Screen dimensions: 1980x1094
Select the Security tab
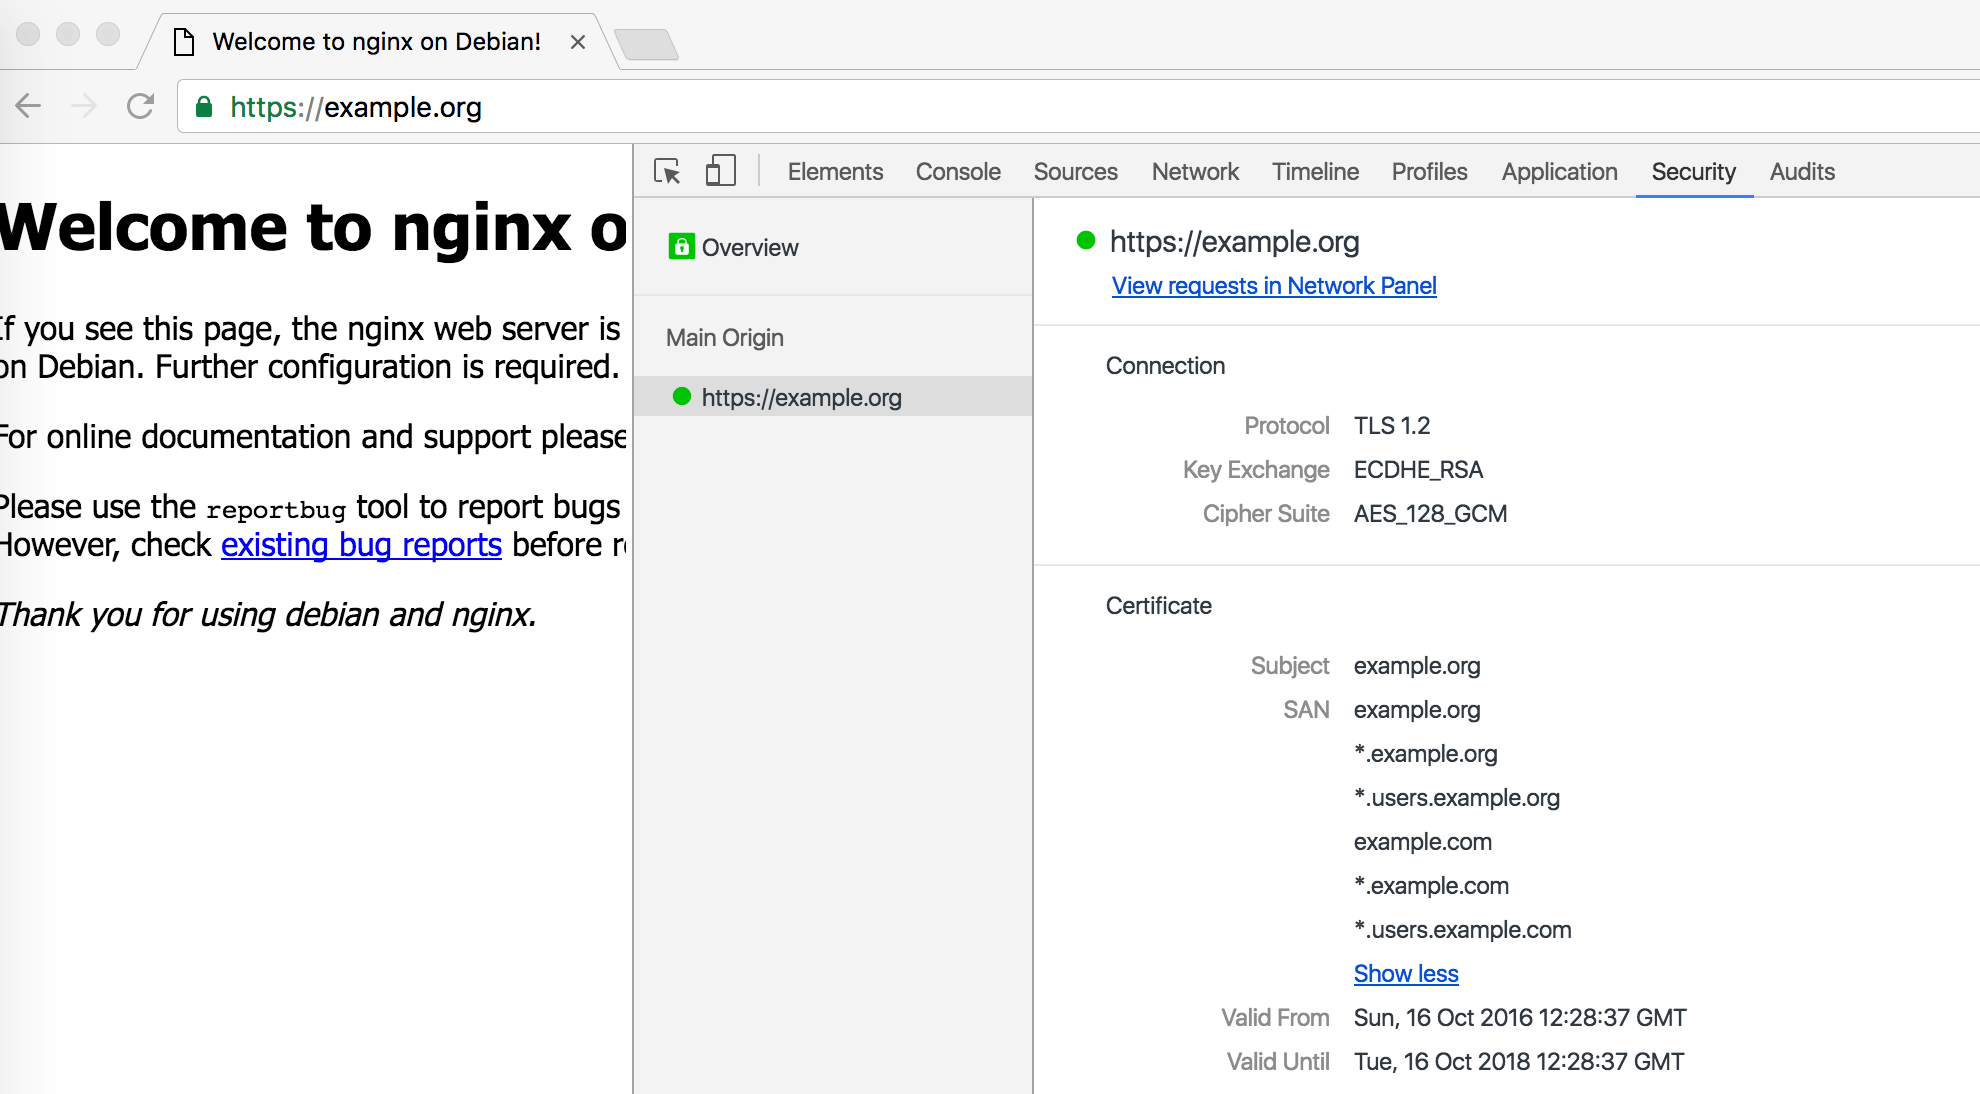(x=1693, y=172)
